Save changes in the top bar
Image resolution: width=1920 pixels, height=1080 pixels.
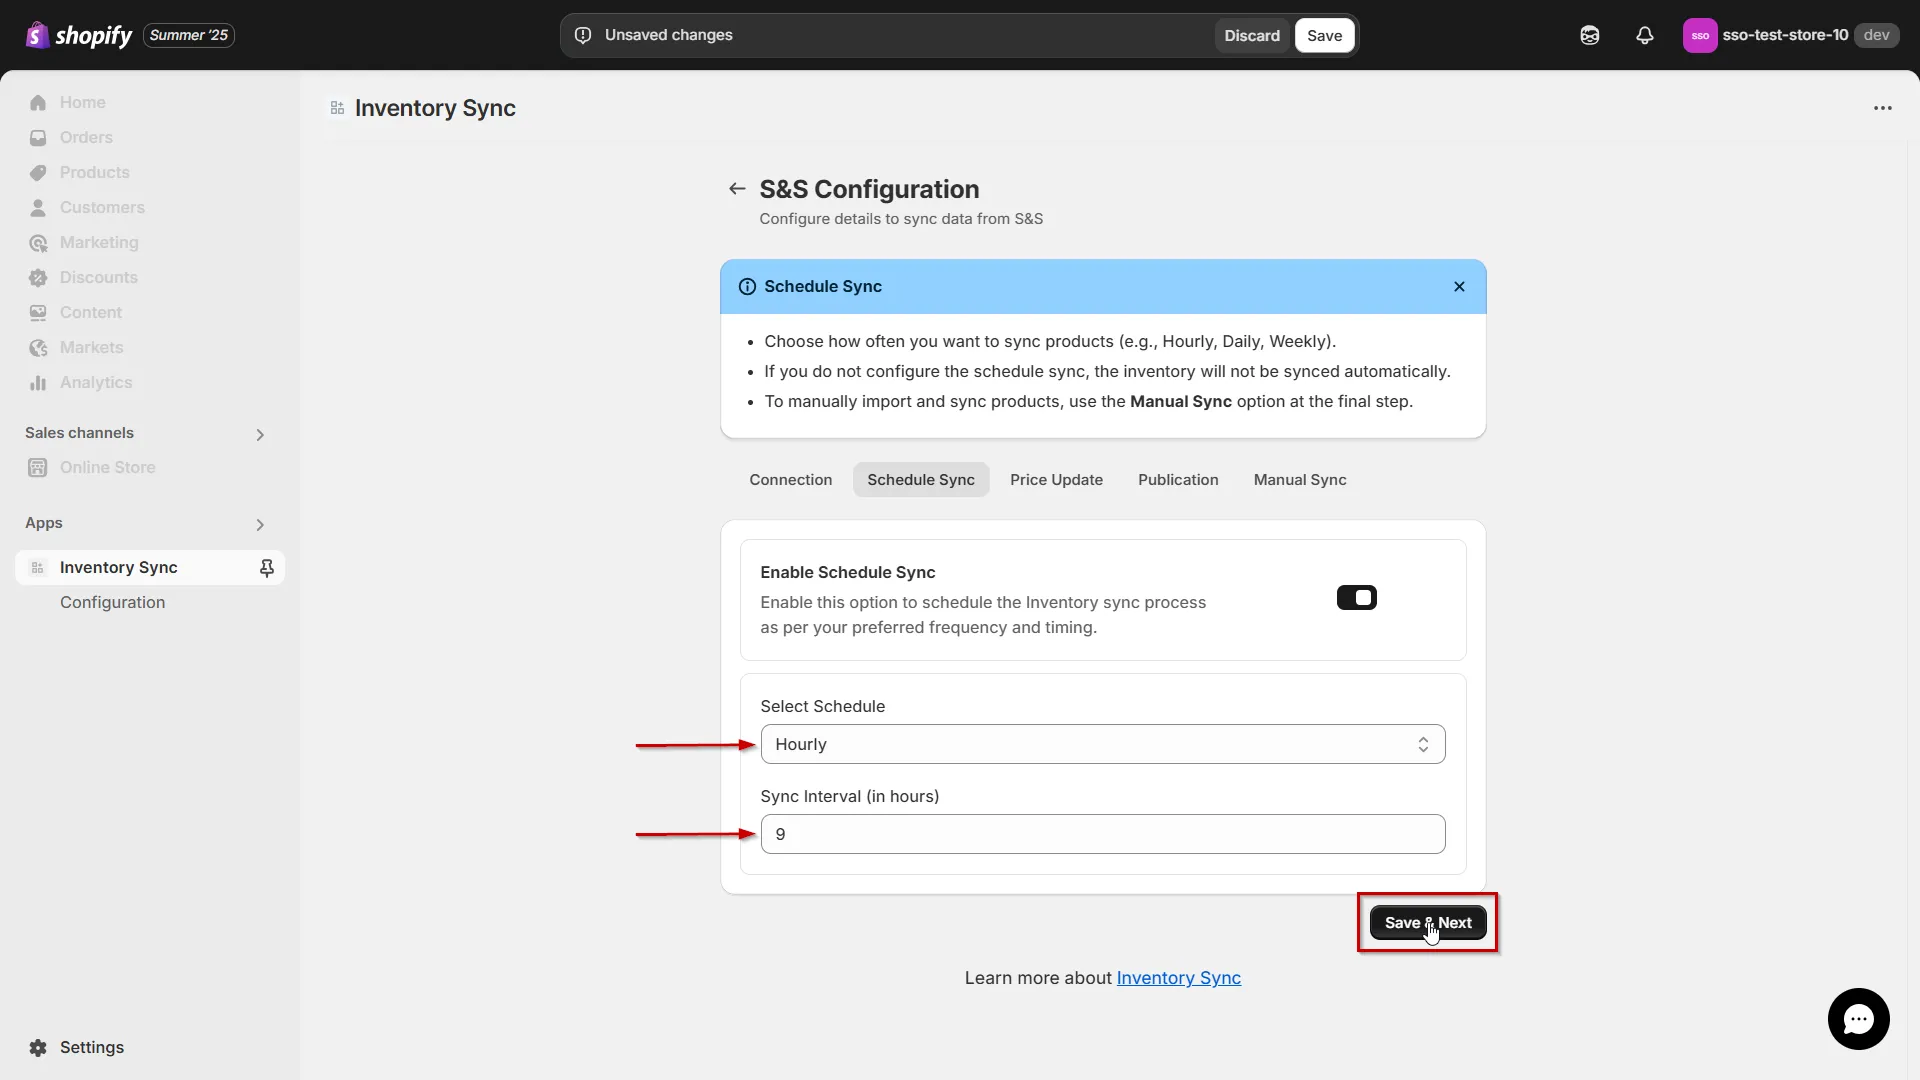point(1324,35)
